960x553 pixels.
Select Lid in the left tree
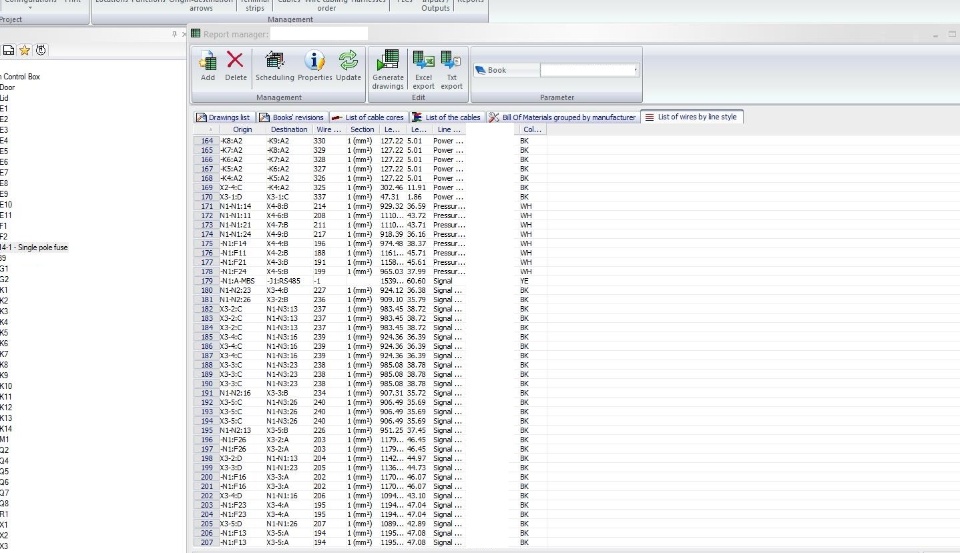point(4,98)
